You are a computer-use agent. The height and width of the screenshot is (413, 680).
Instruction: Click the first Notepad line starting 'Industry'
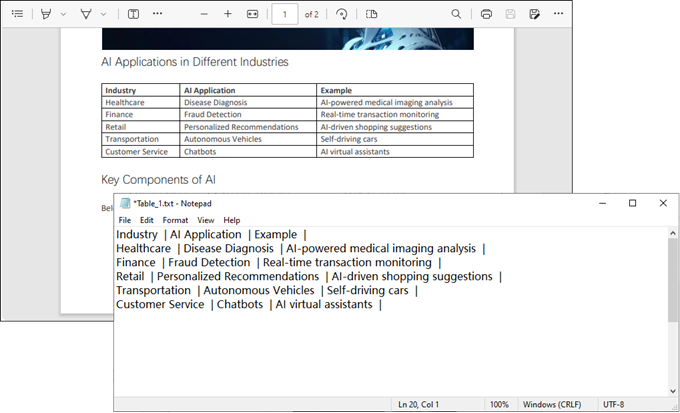click(211, 235)
